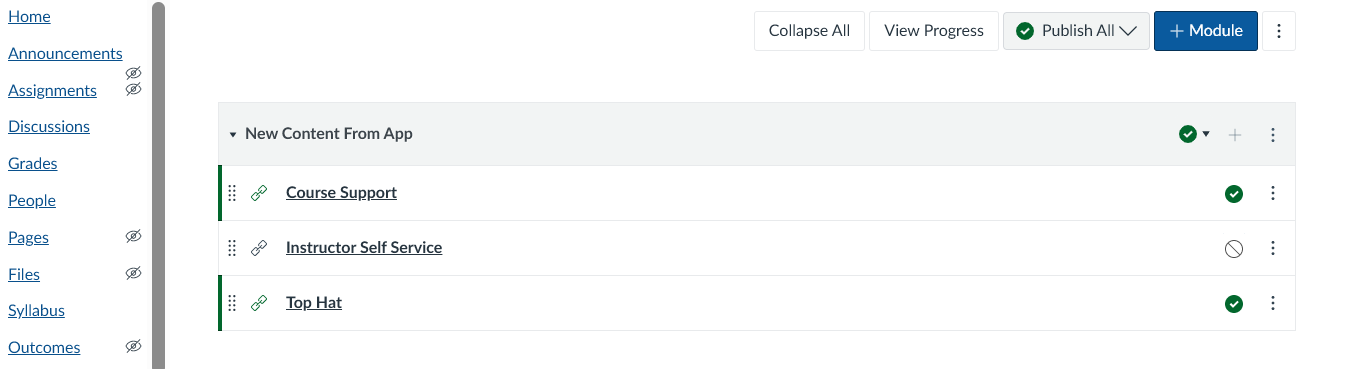This screenshot has width=1354, height=369.
Task: Open the Publish All dropdown
Action: (x=1076, y=31)
